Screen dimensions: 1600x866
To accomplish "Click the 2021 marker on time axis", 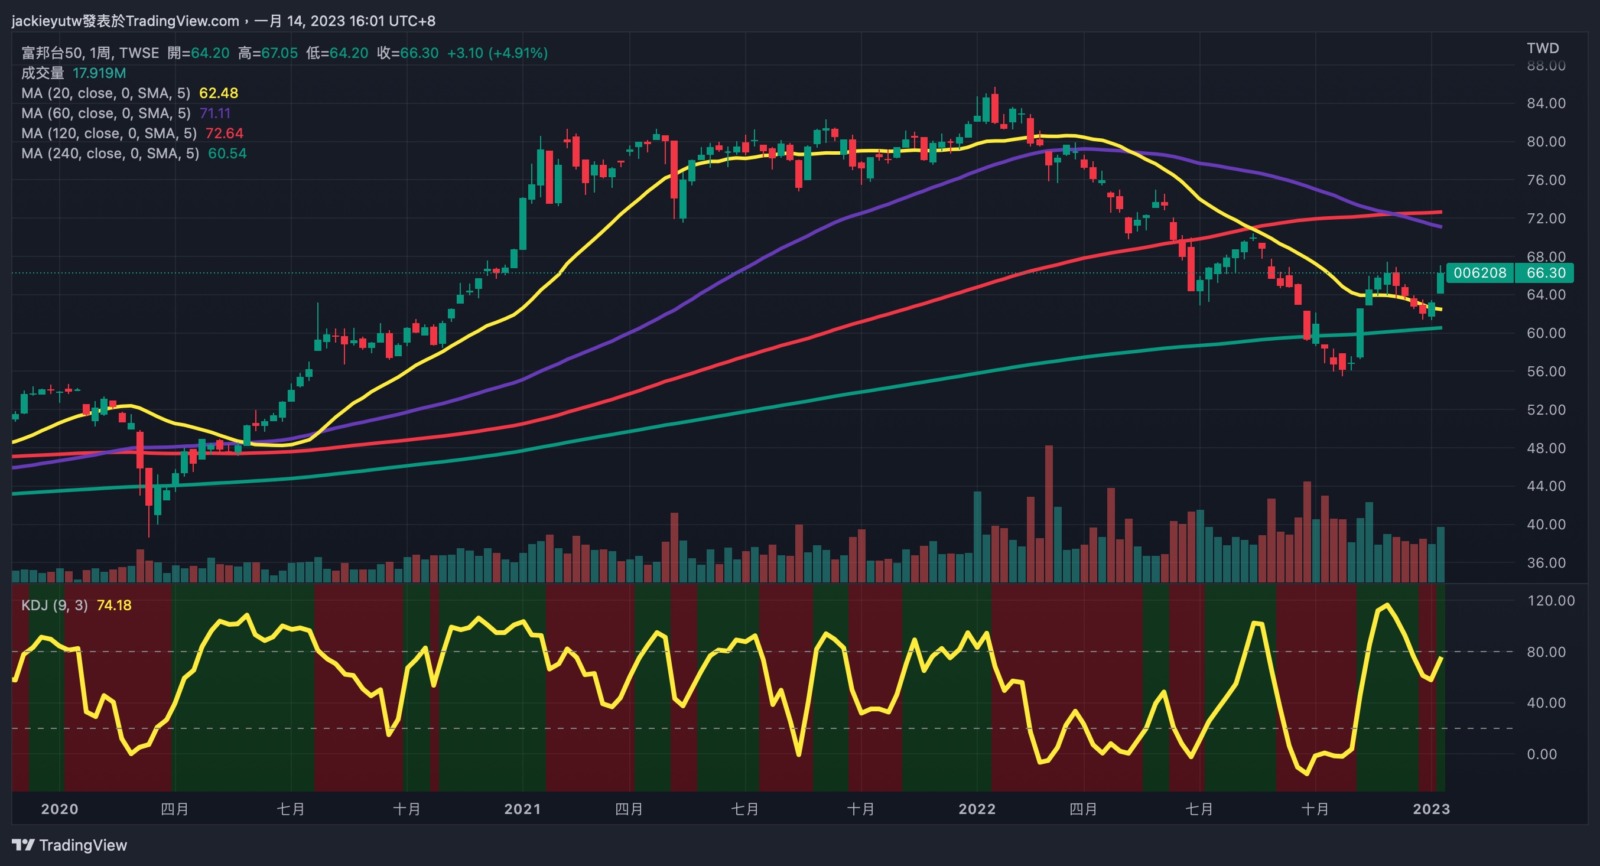I will click(522, 809).
